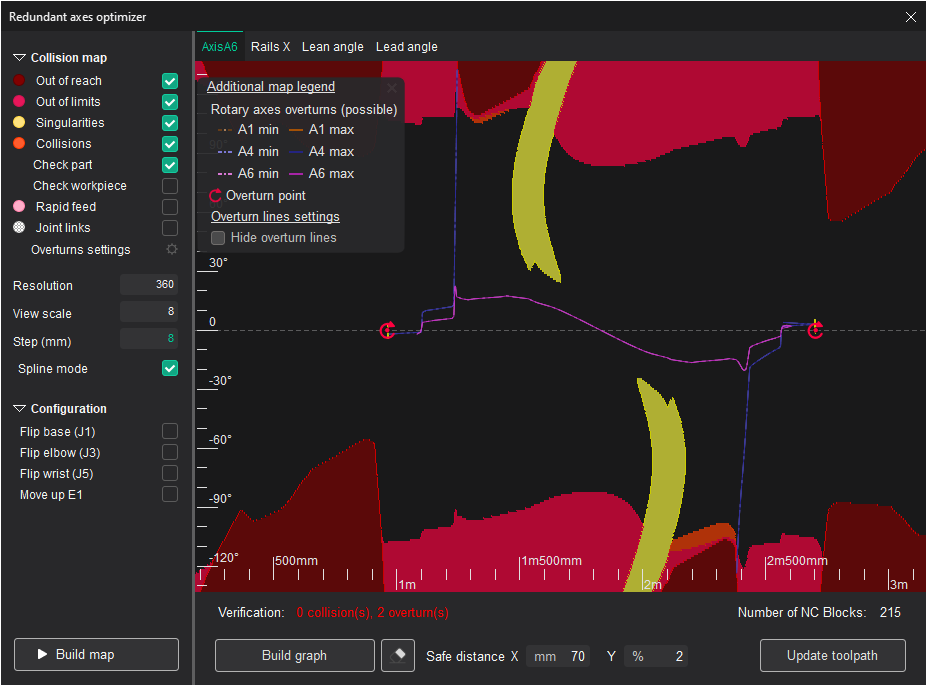Enable Hide overturn lines checkbox
Viewport: 927px width, 686px height.
point(218,238)
